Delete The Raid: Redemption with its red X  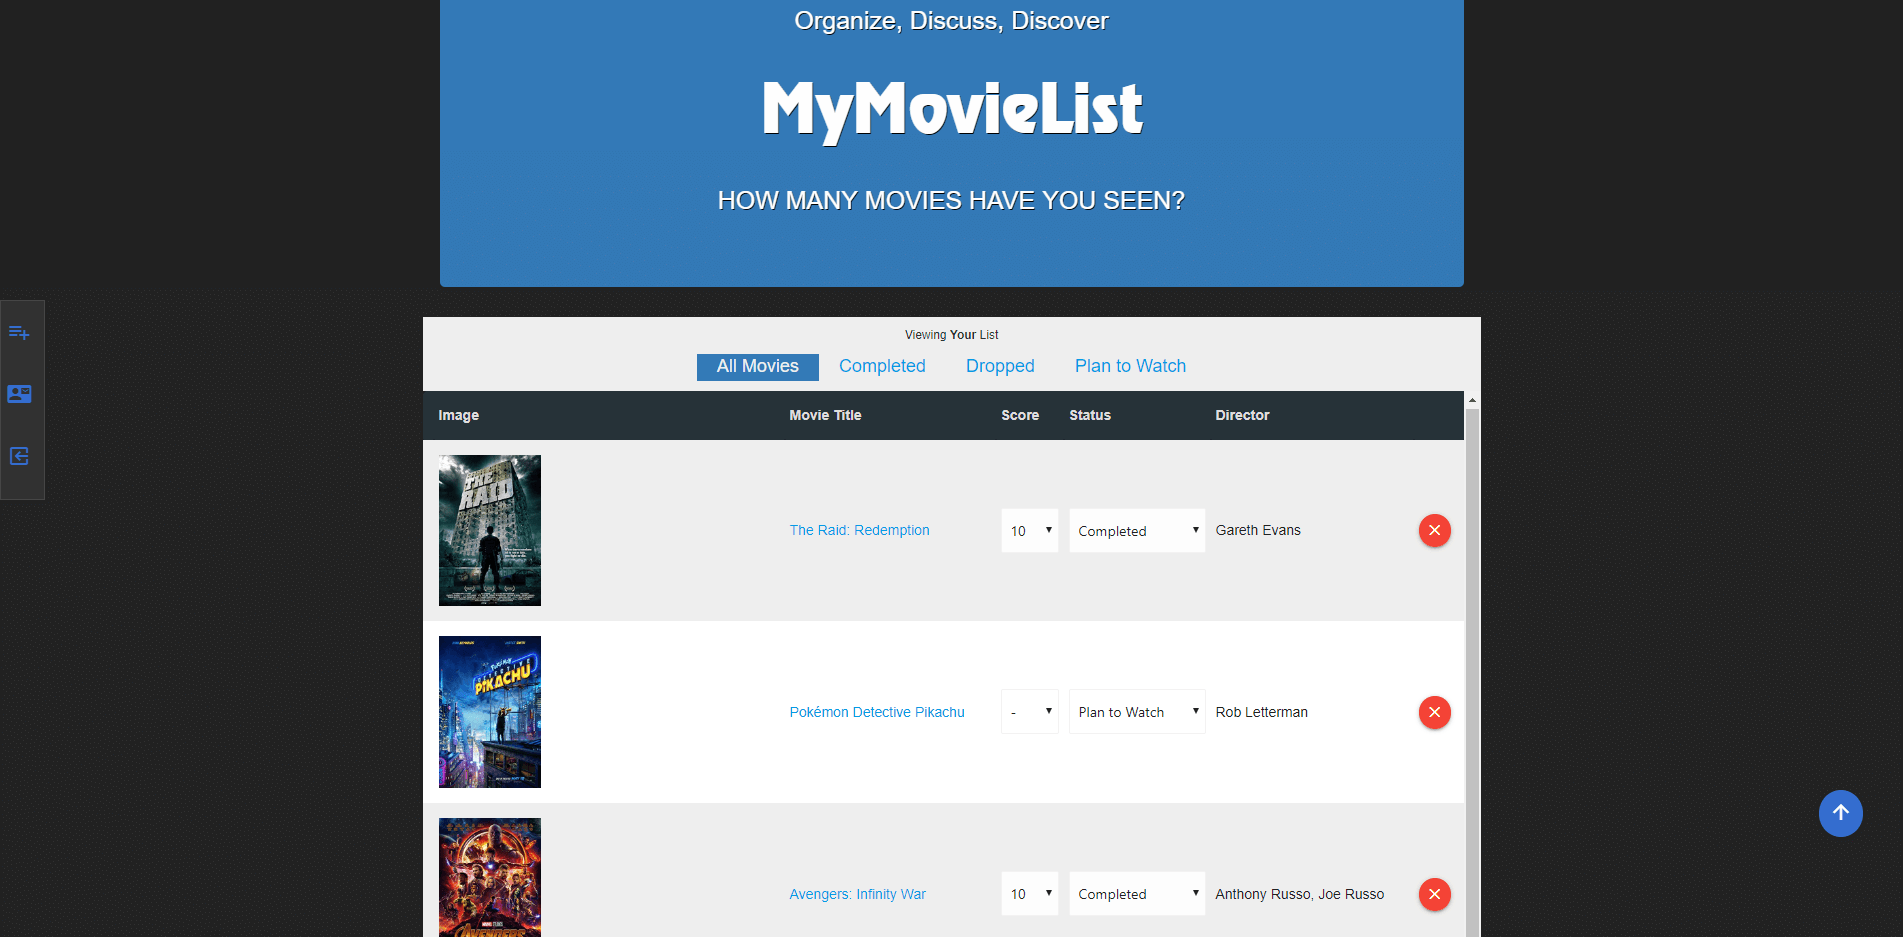coord(1434,530)
